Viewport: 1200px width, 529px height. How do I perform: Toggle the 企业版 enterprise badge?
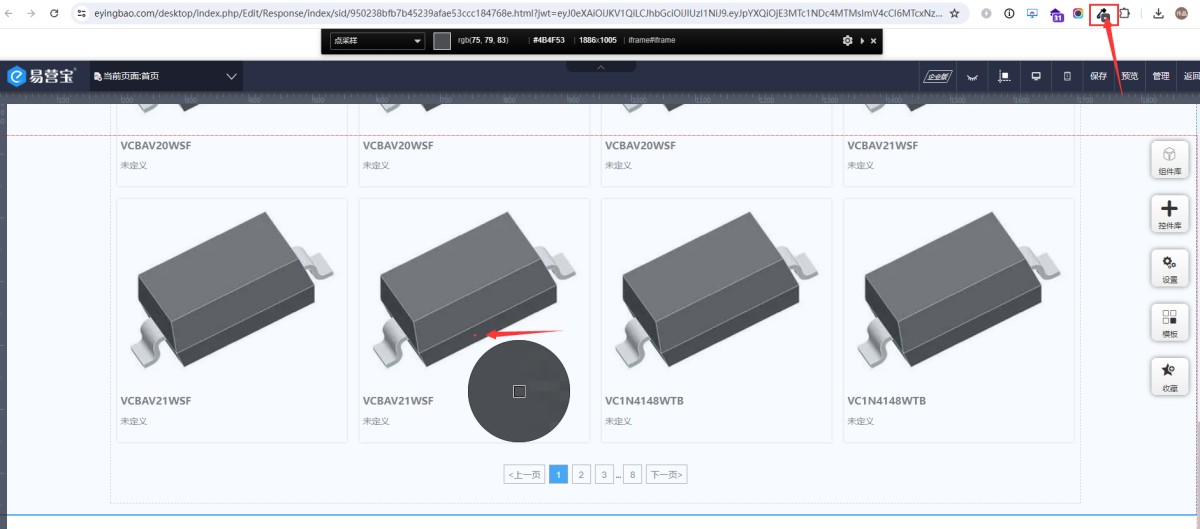tap(937, 76)
